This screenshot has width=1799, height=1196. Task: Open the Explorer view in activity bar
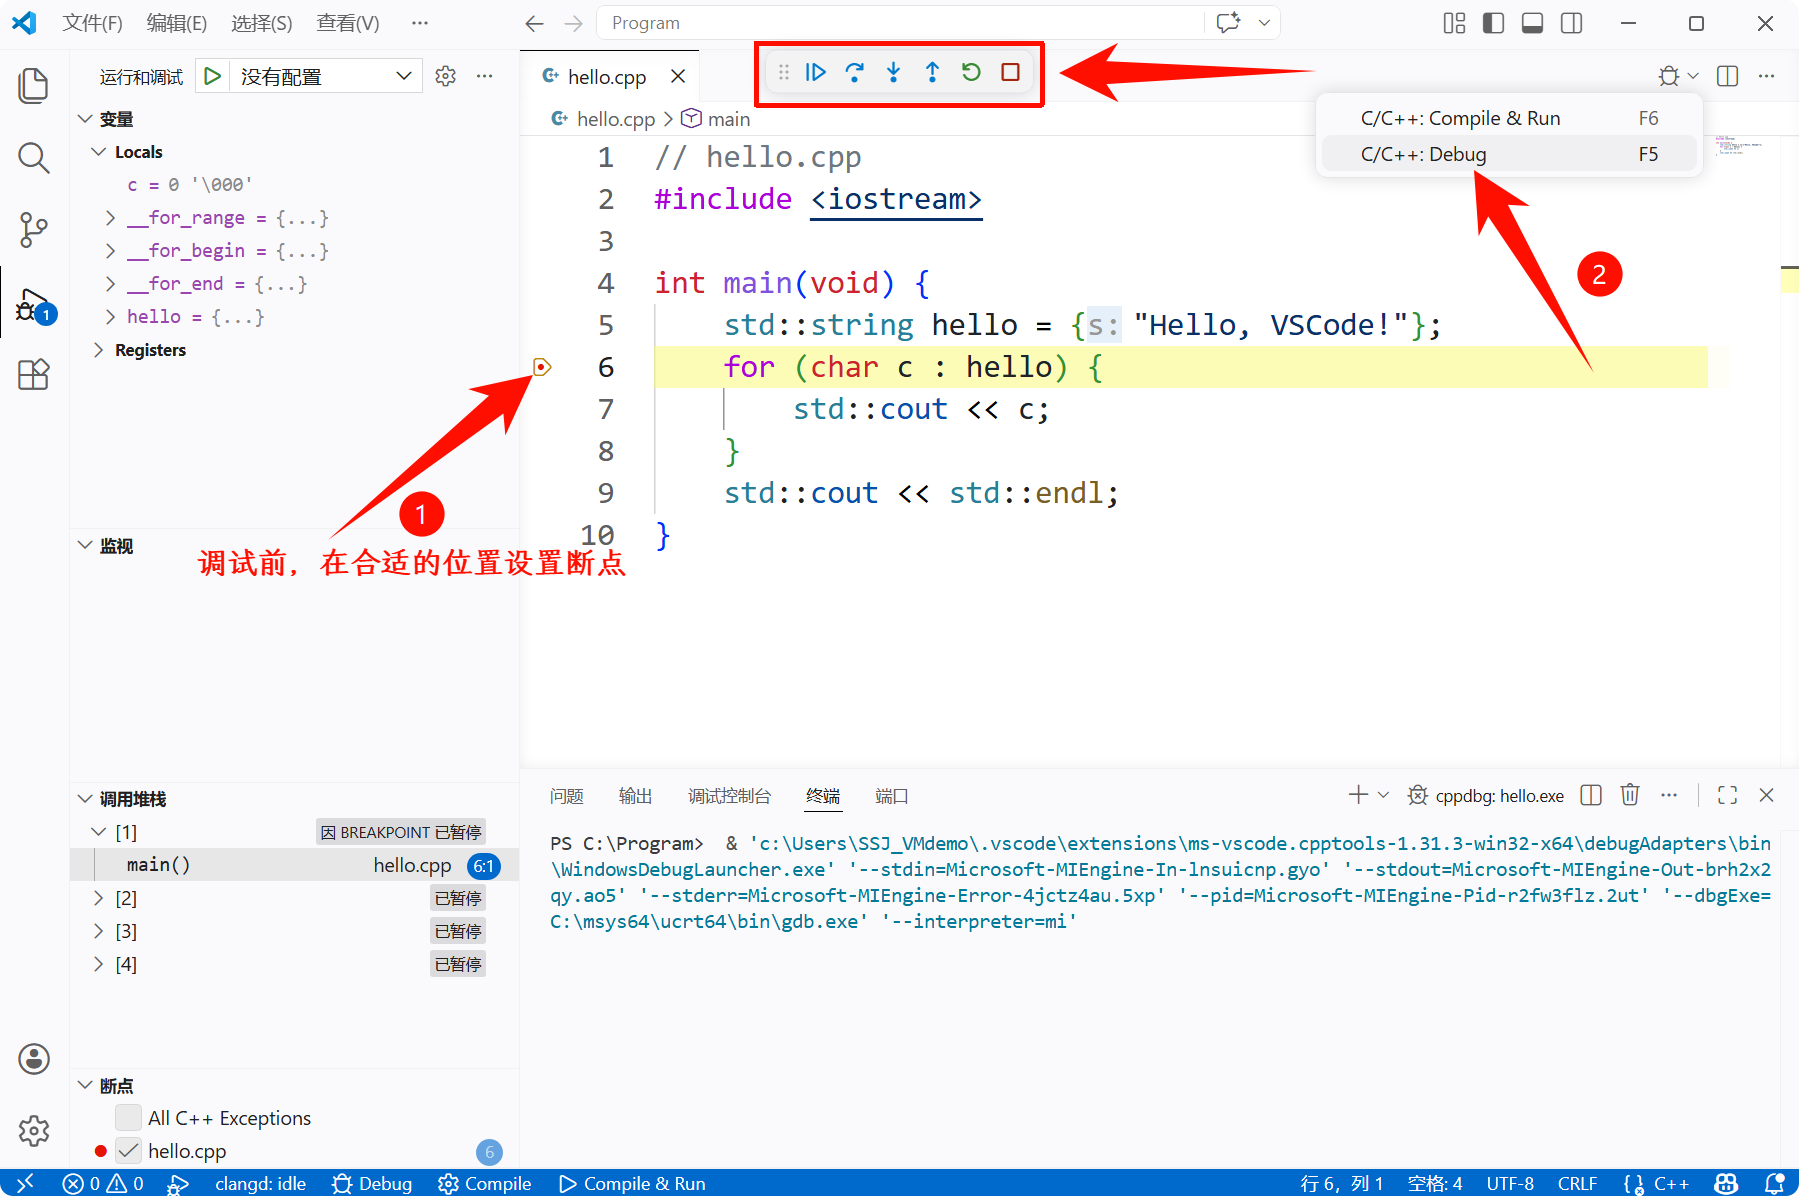[x=34, y=85]
